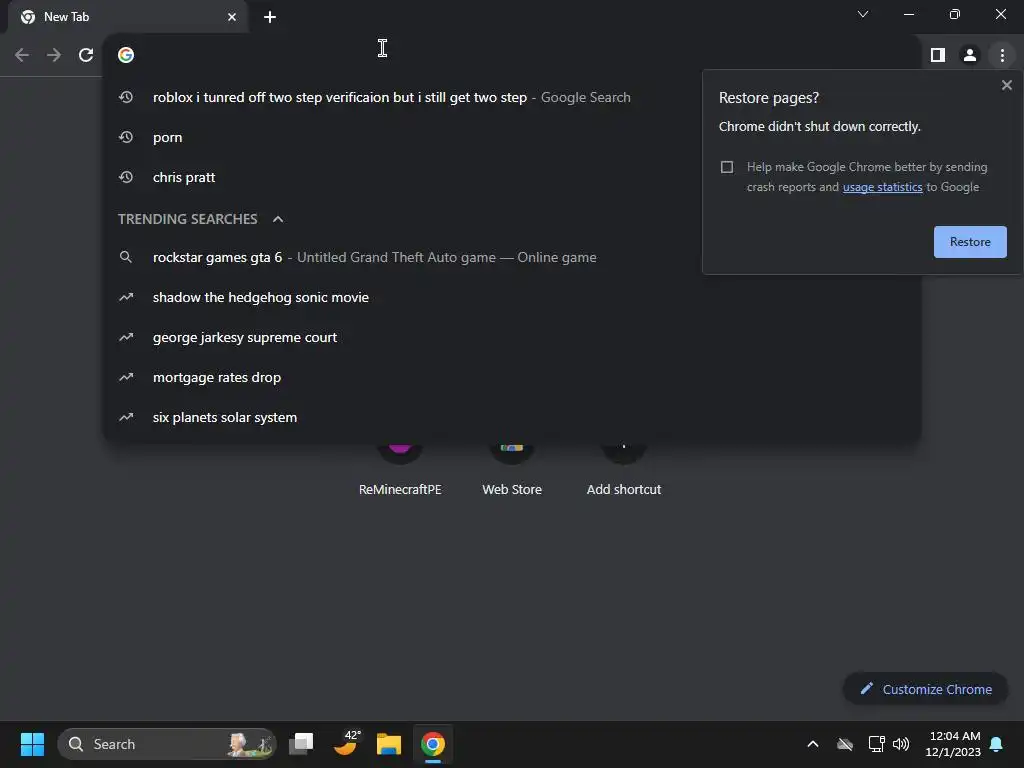Select six planets solar system suggestion

[x=513, y=417]
